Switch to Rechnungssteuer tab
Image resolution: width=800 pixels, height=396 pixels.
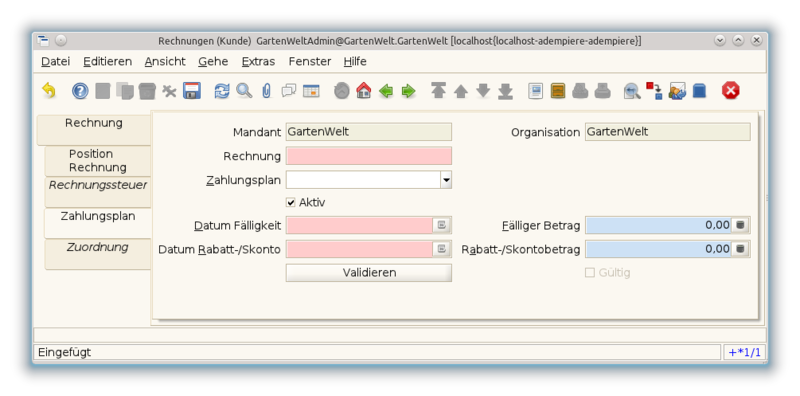(98, 192)
